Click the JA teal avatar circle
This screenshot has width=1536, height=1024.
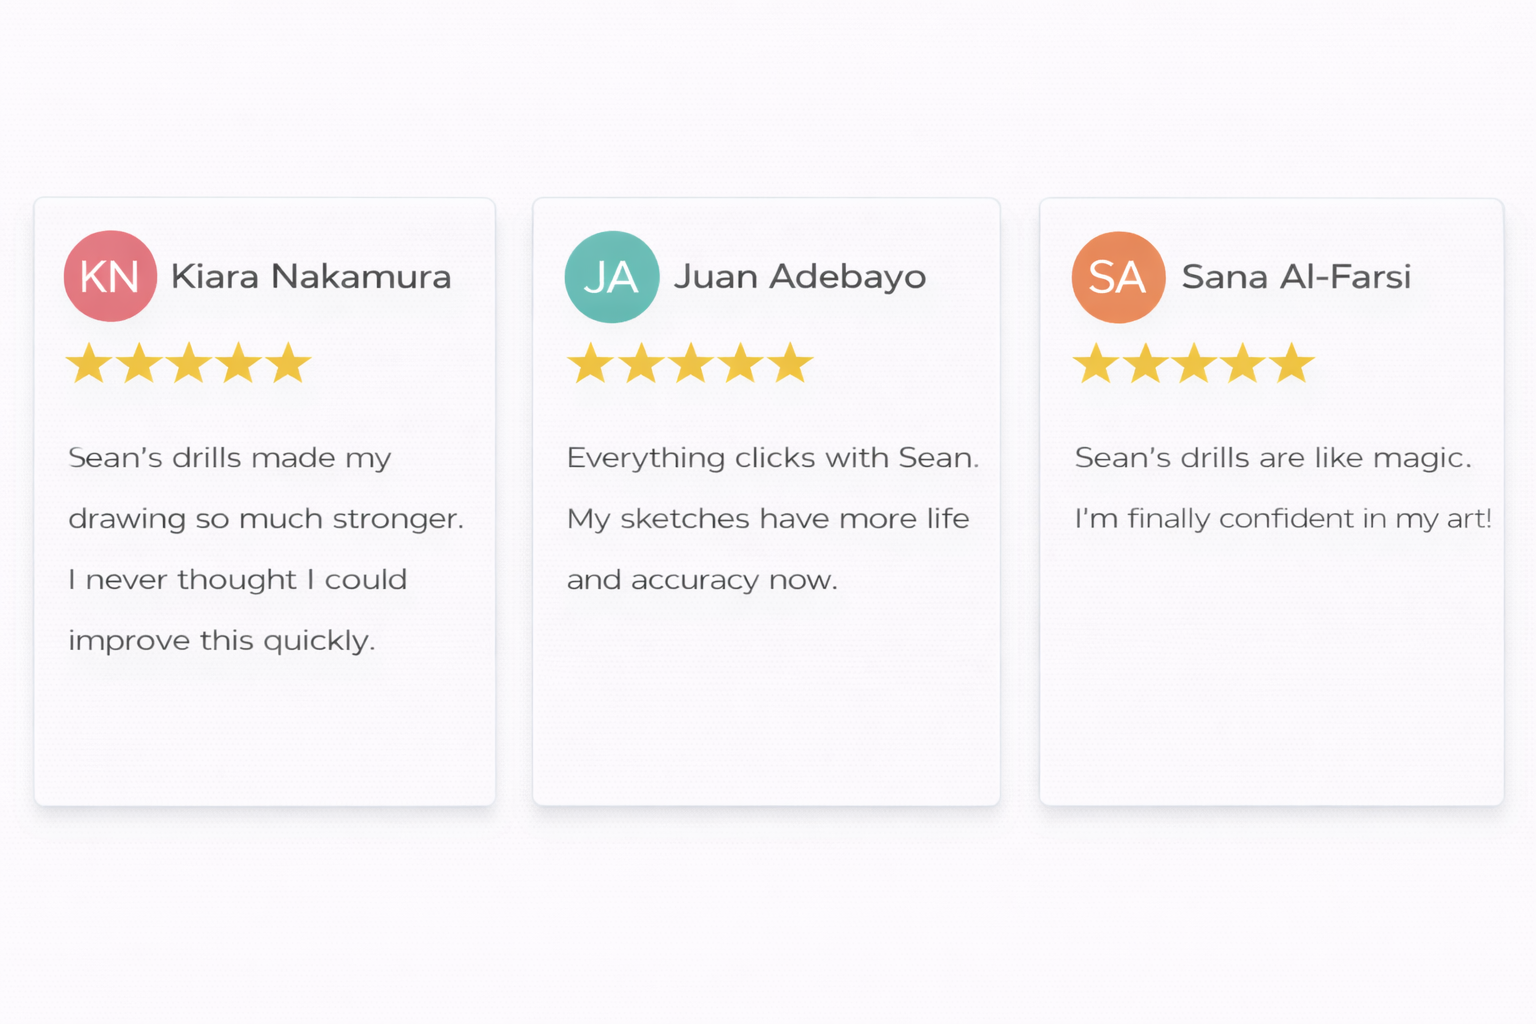[611, 277]
